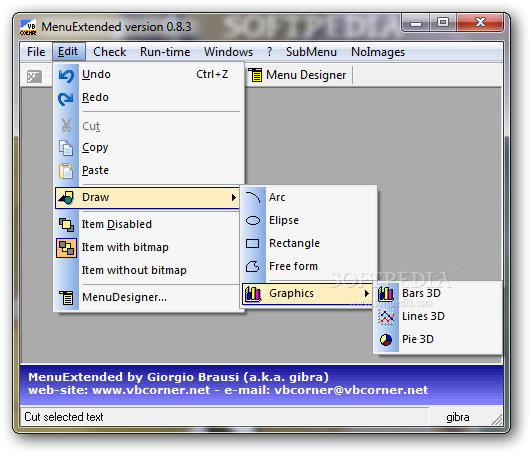The width and height of the screenshot is (531, 454).
Task: Click the Elipse oval icon
Action: click(253, 221)
